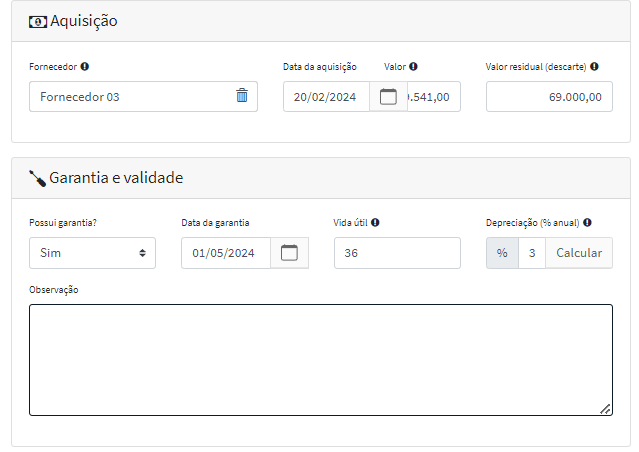This screenshot has width=639, height=452.
Task: Click the acquisition date field 20/02/2024
Action: [x=326, y=97]
